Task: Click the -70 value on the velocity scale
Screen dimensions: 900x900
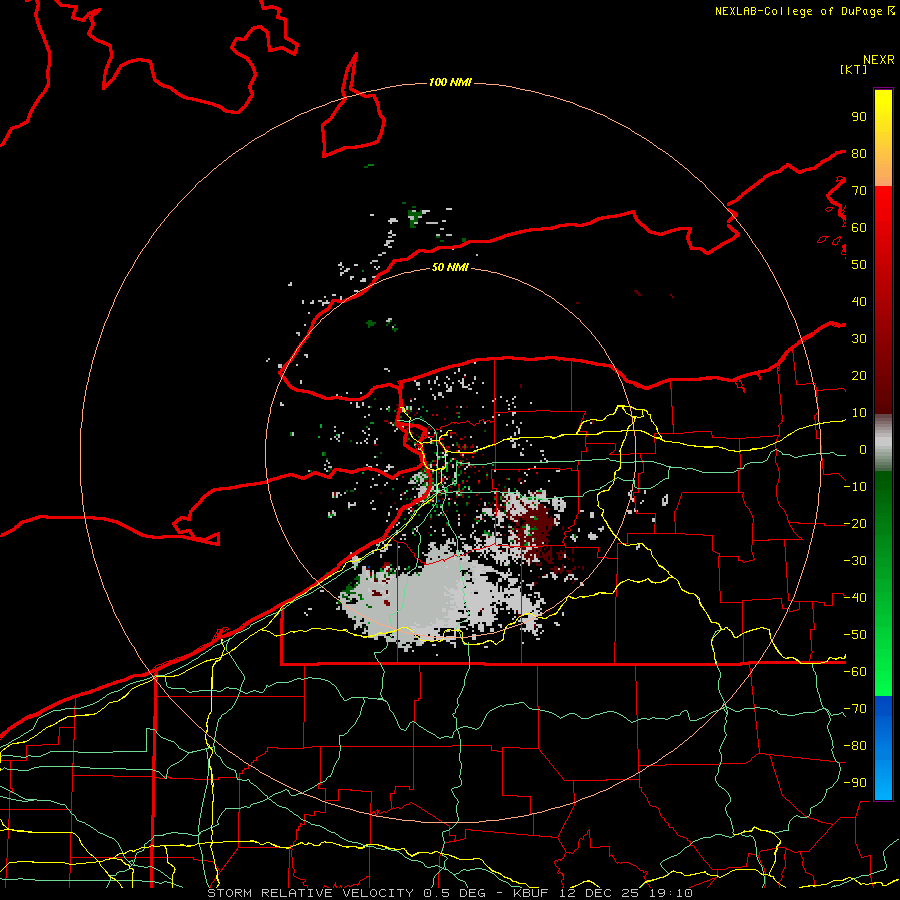Action: [x=855, y=708]
